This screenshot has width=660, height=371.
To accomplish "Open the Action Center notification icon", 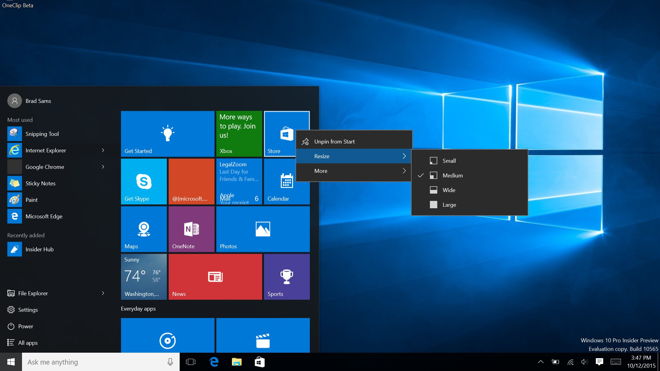I will [599, 362].
